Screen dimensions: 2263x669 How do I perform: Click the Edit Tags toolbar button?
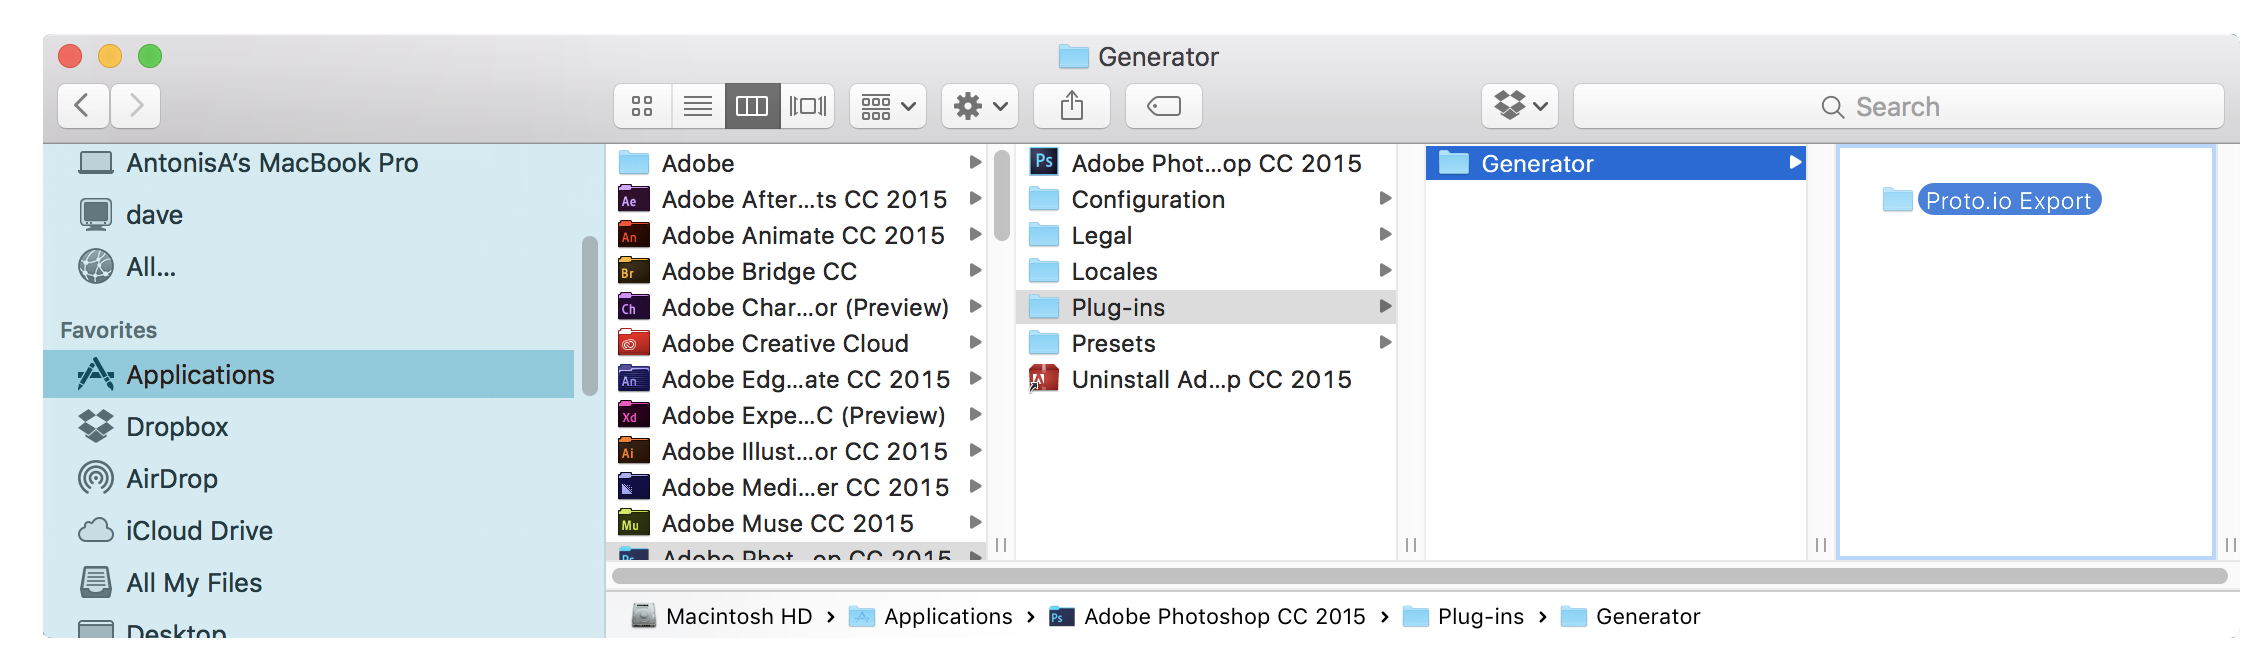1164,106
